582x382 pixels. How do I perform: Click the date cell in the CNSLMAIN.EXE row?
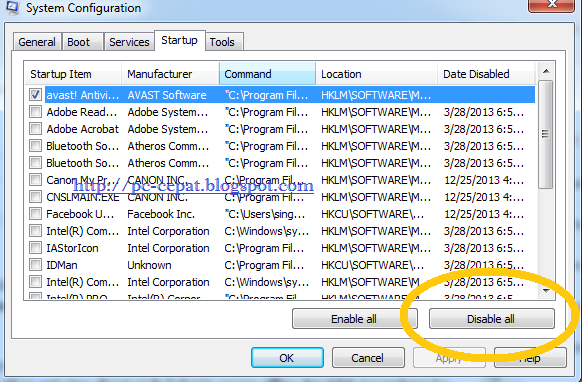point(484,197)
